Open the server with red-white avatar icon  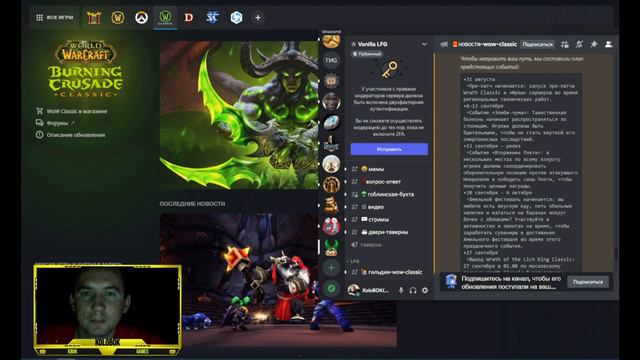click(x=331, y=226)
